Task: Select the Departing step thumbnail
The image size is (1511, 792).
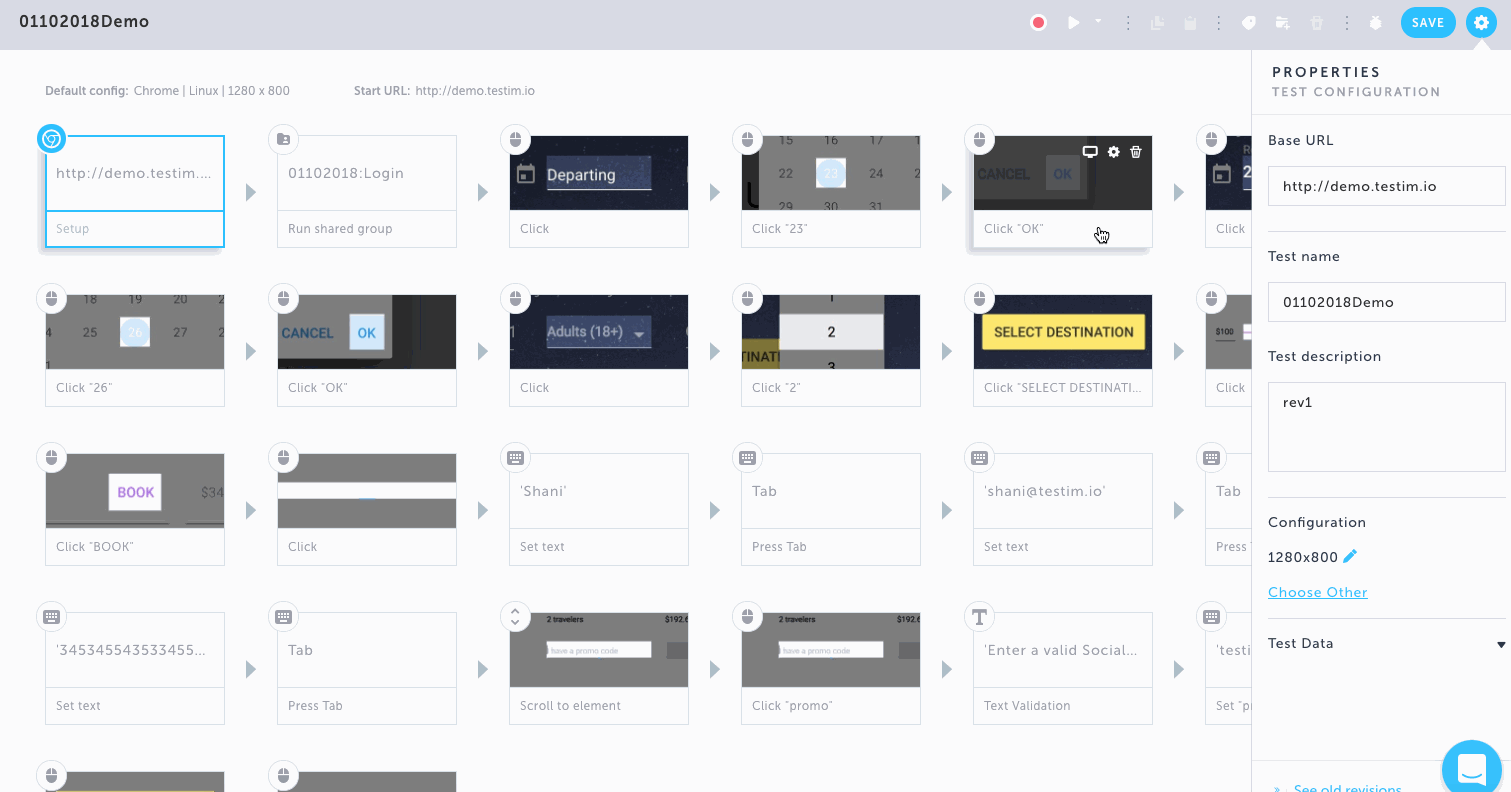Action: 599,173
